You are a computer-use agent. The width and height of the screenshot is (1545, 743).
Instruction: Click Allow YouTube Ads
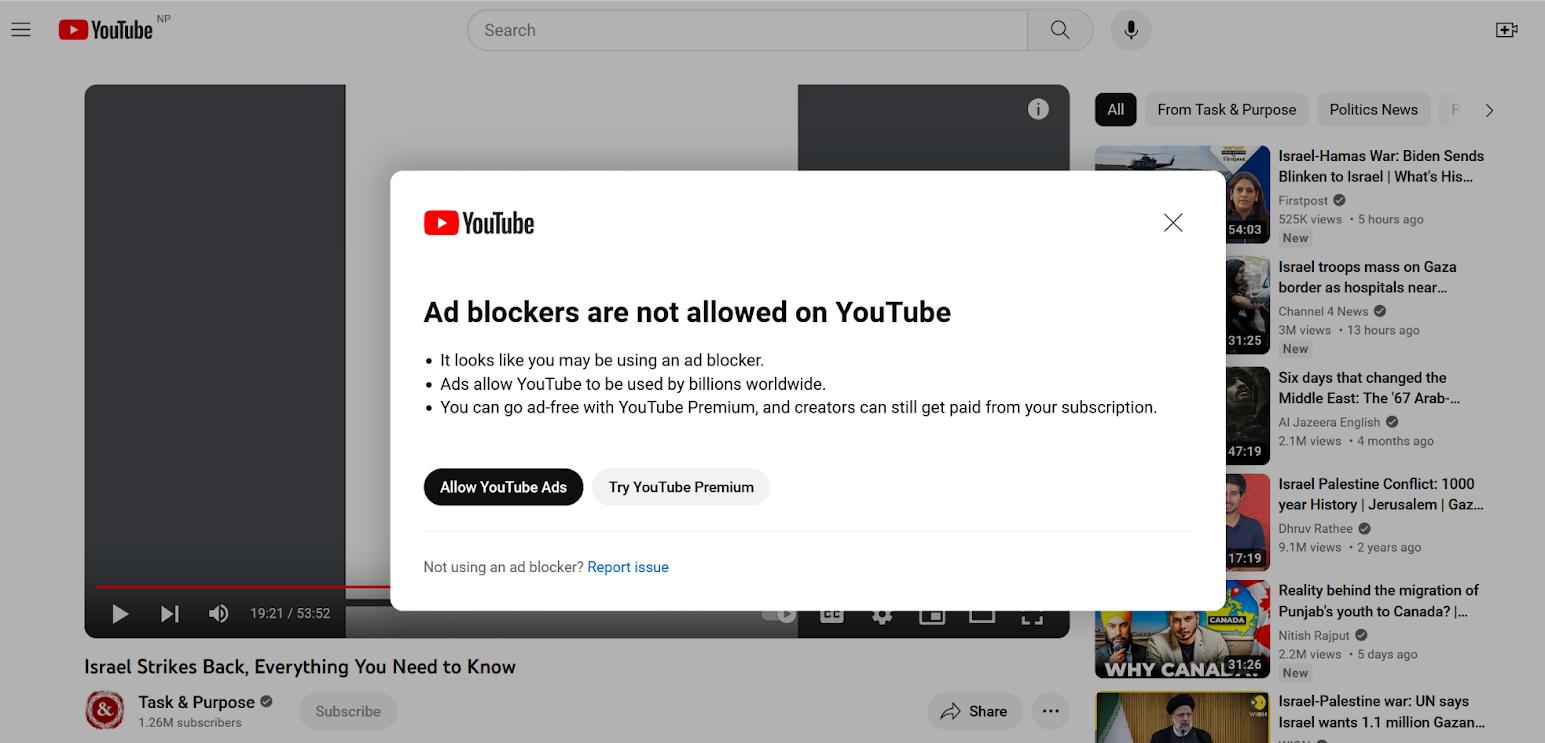point(503,487)
